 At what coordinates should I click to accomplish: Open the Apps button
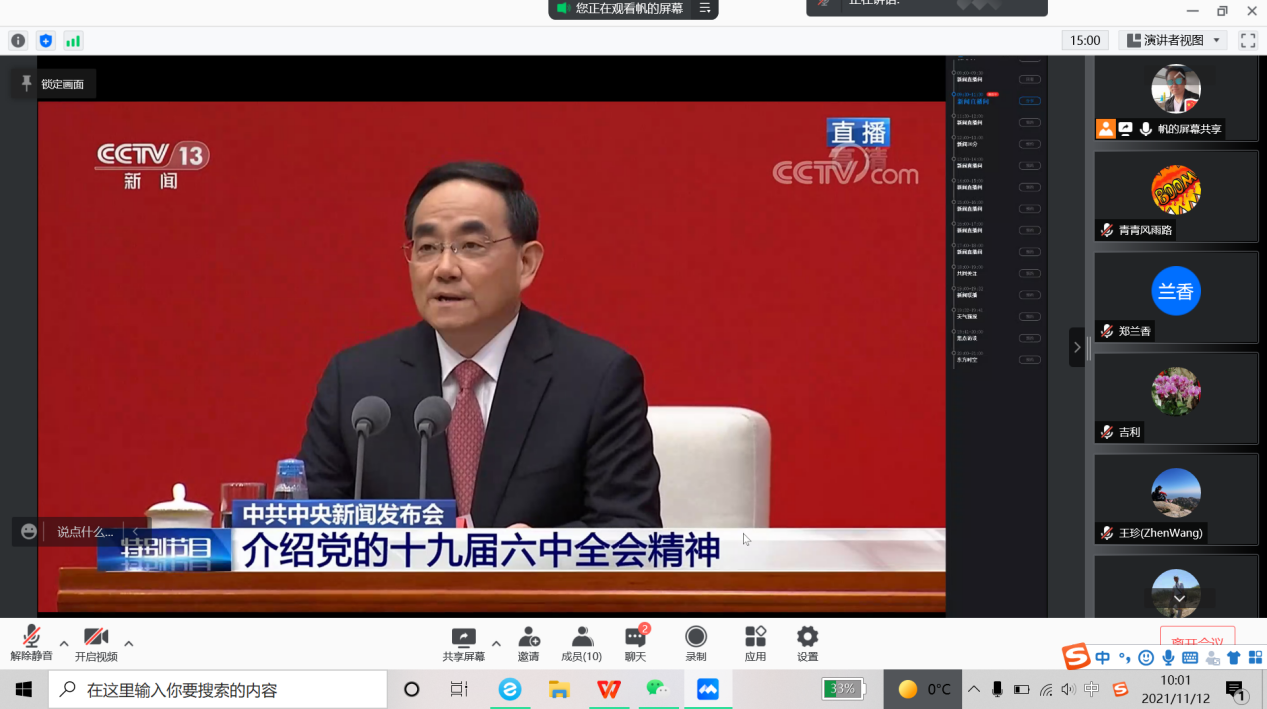(755, 643)
